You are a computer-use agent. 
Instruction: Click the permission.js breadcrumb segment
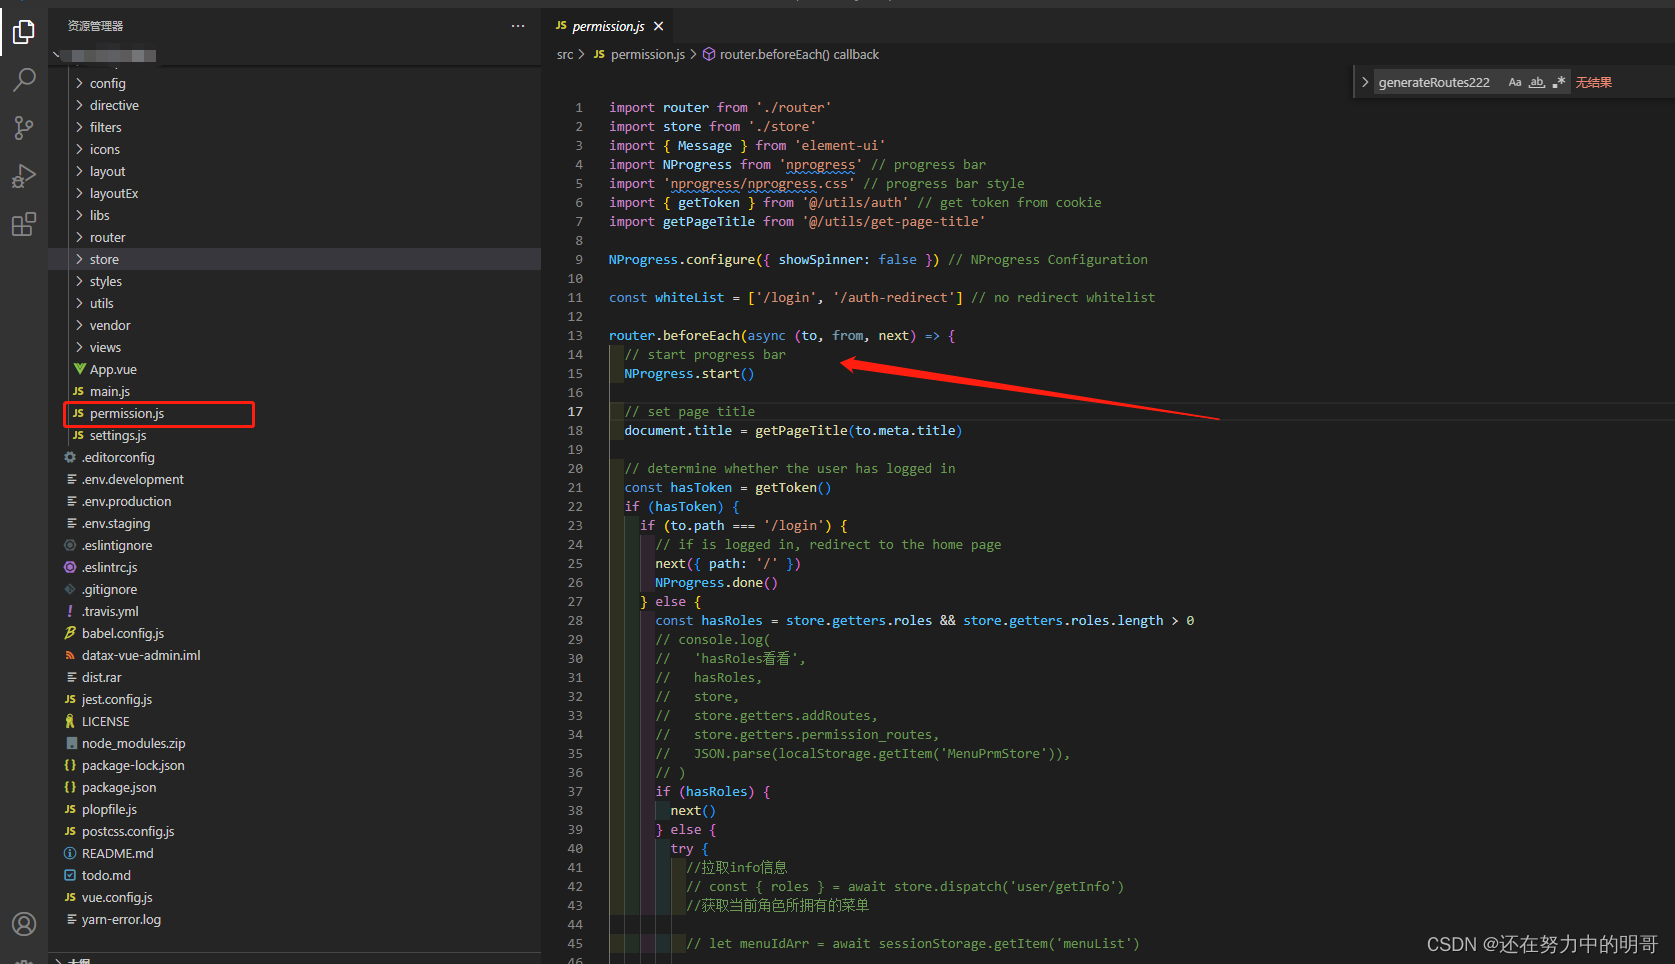pos(640,55)
